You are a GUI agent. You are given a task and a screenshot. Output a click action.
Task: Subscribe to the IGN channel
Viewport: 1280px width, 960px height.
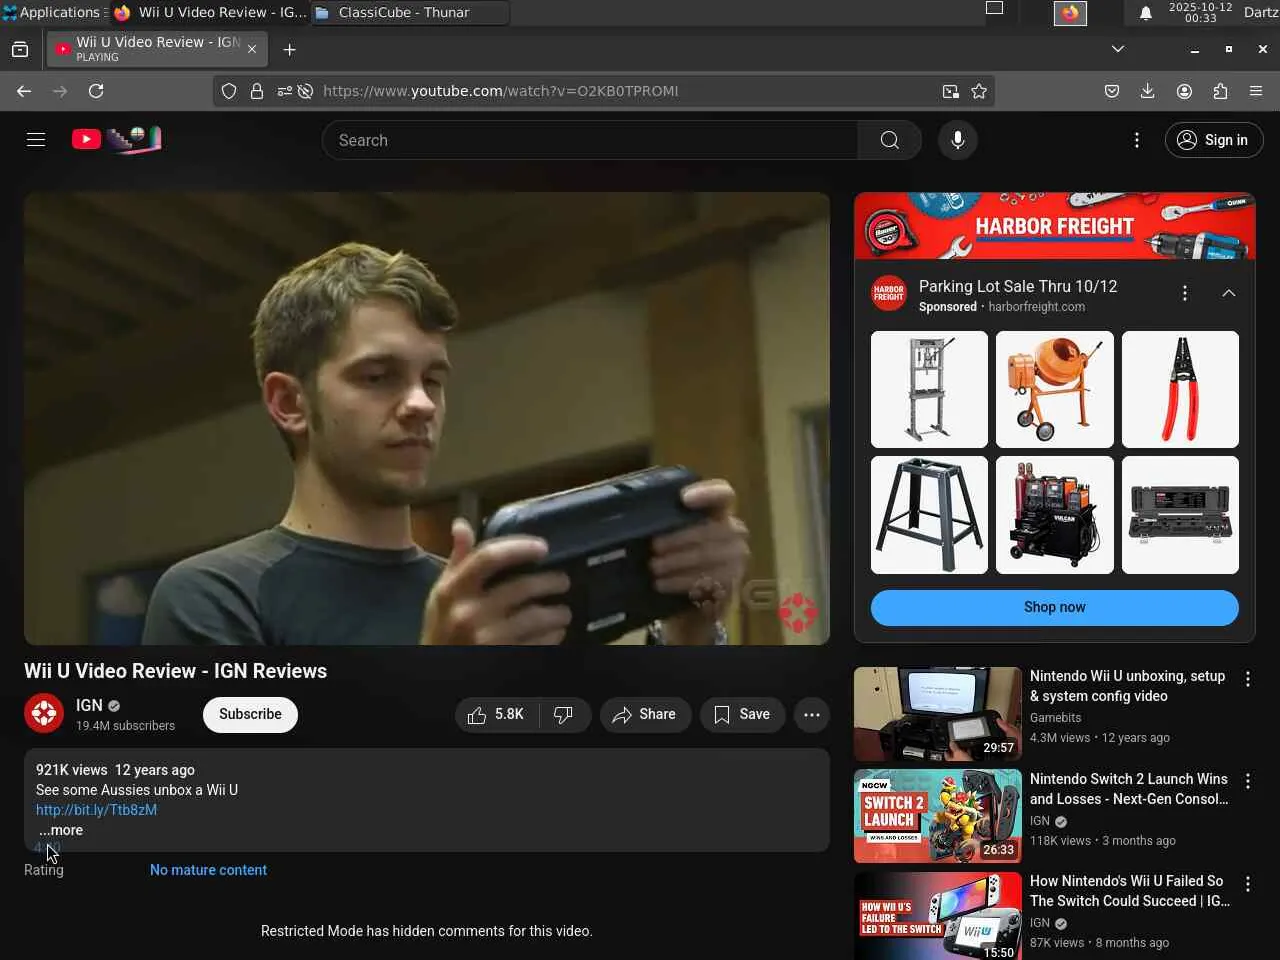(250, 714)
